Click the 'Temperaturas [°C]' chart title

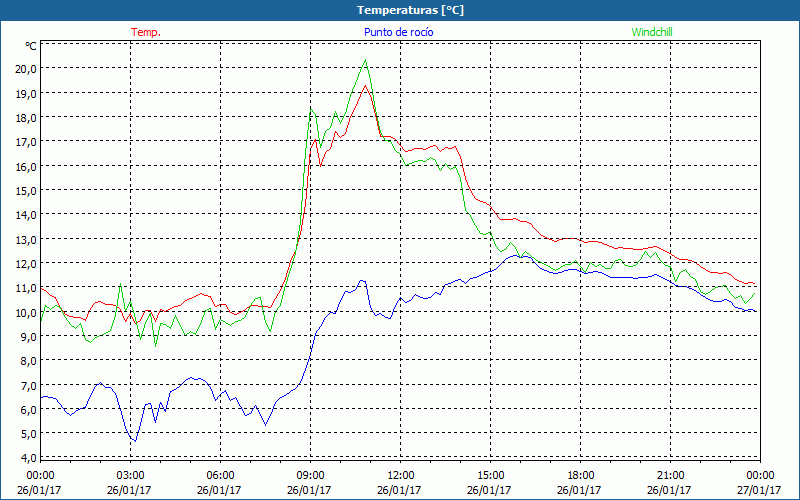tap(410, 10)
